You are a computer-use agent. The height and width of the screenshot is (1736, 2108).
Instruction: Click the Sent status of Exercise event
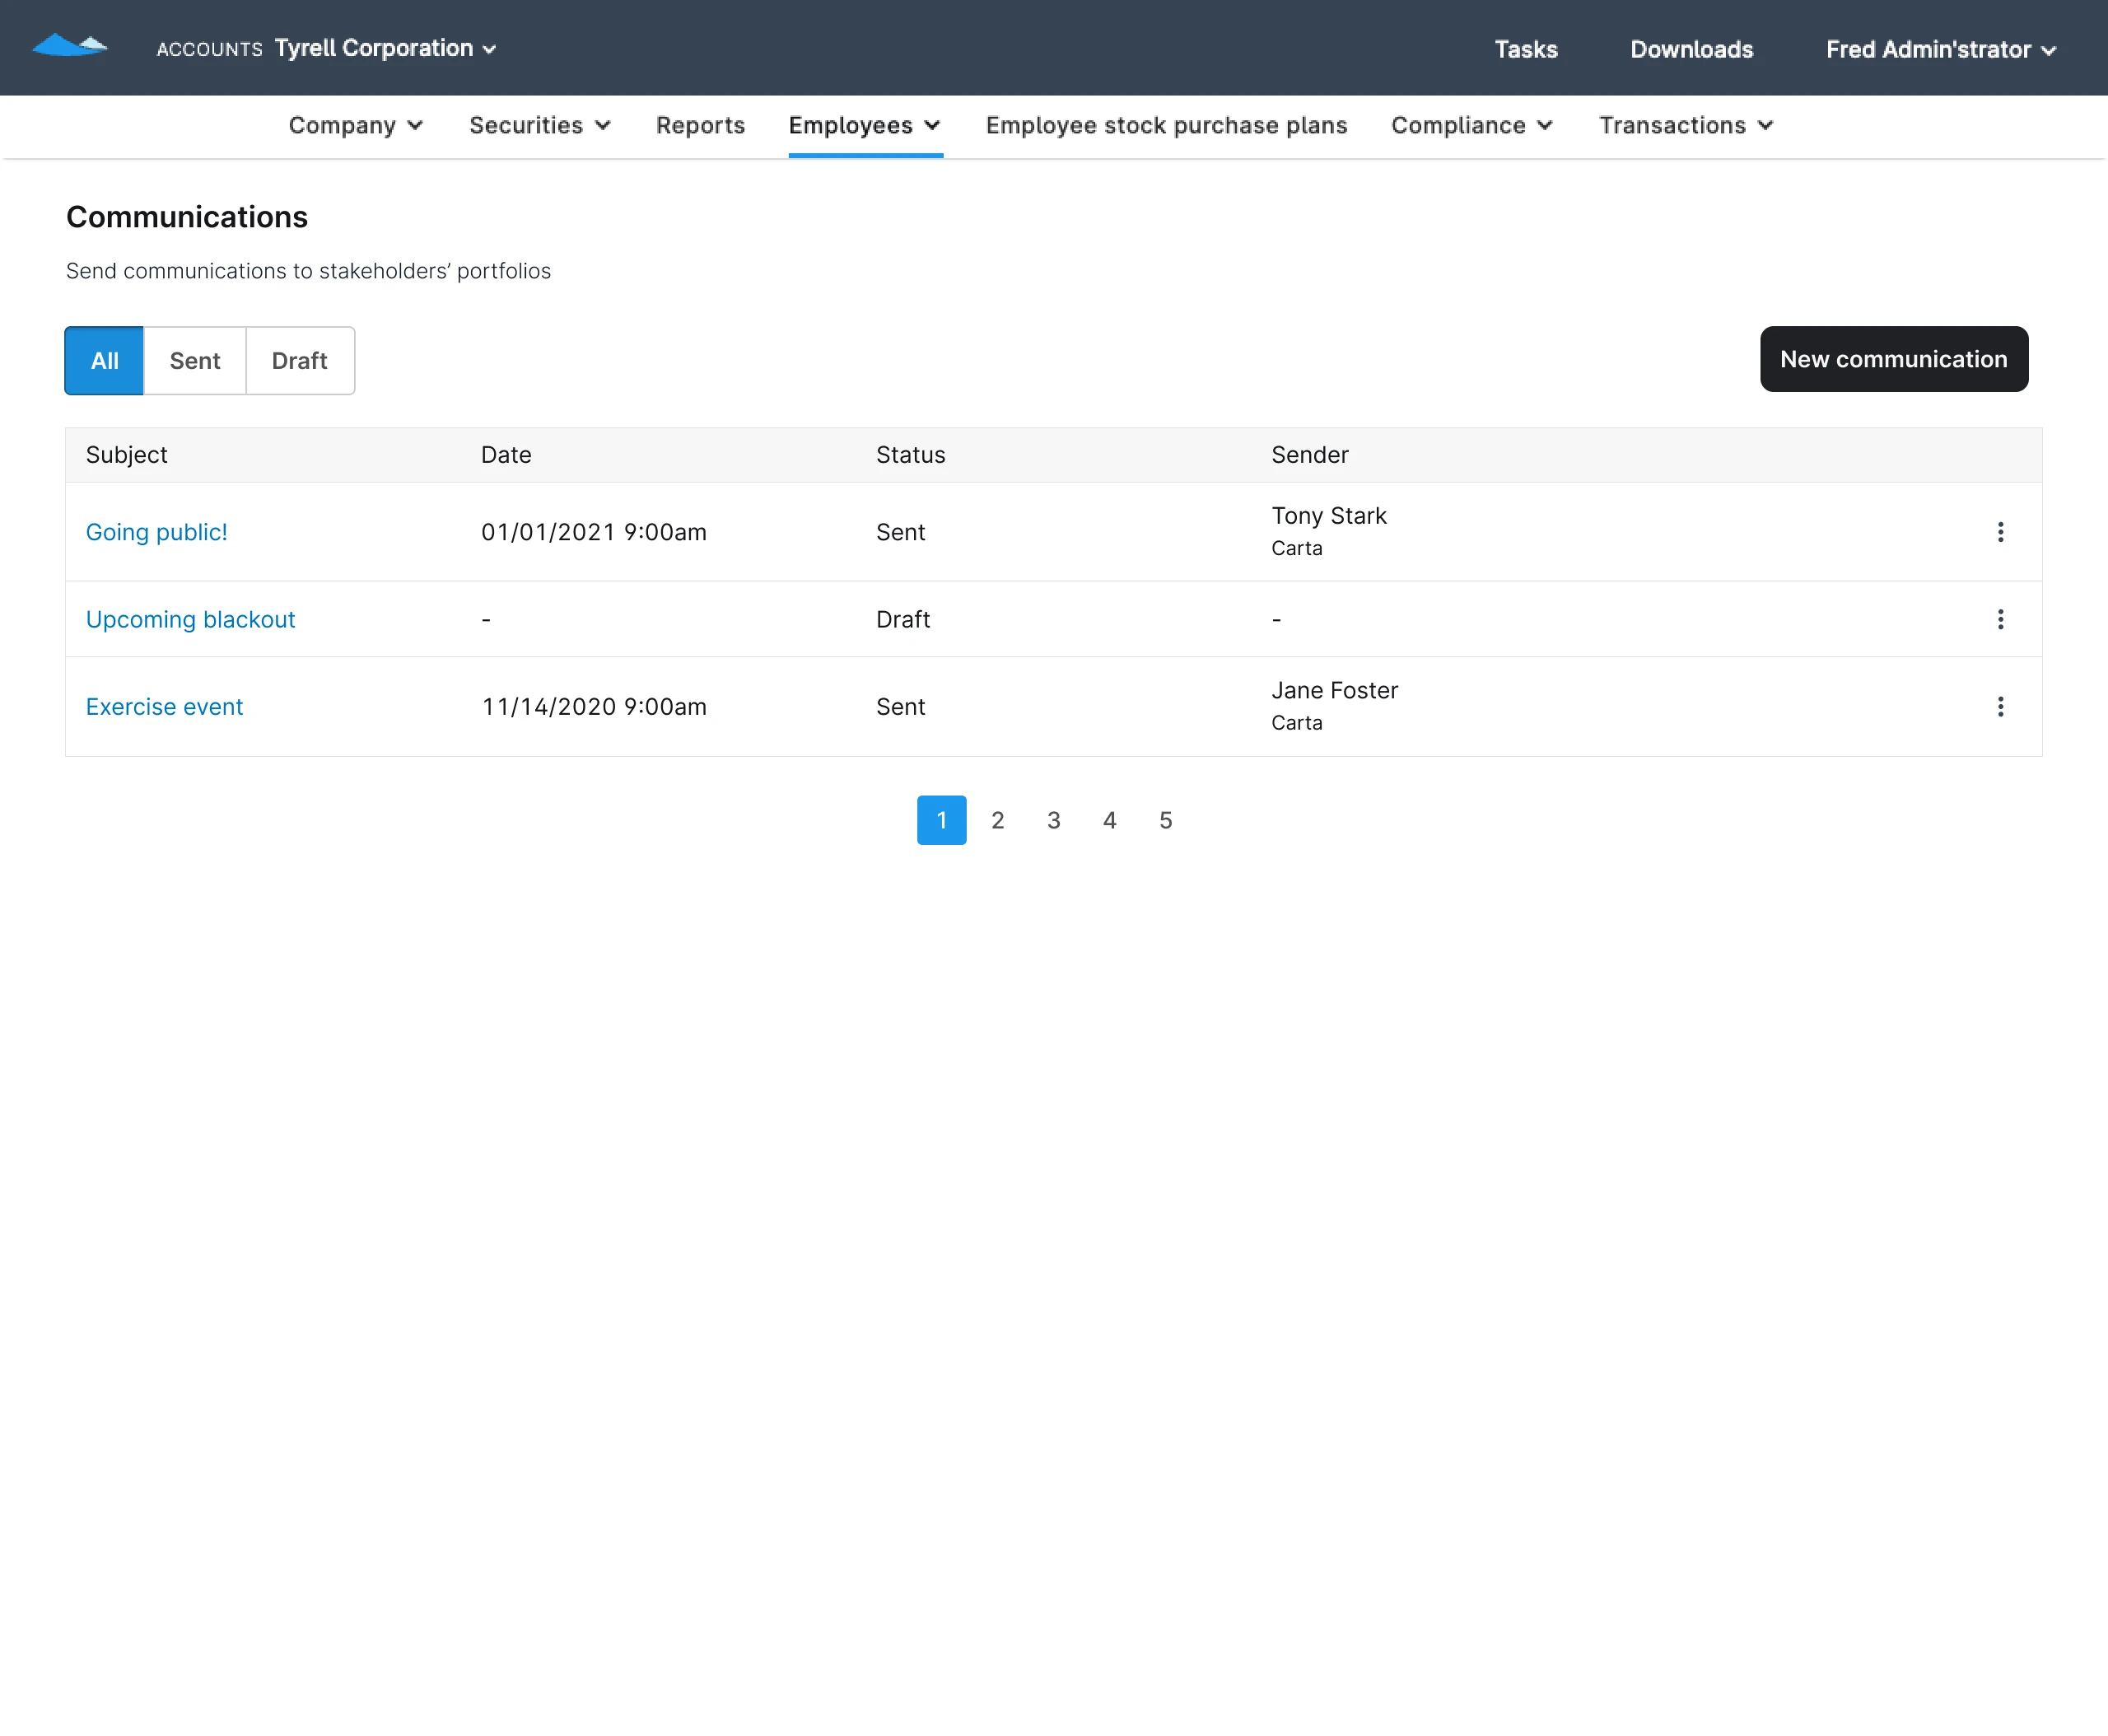tap(900, 707)
